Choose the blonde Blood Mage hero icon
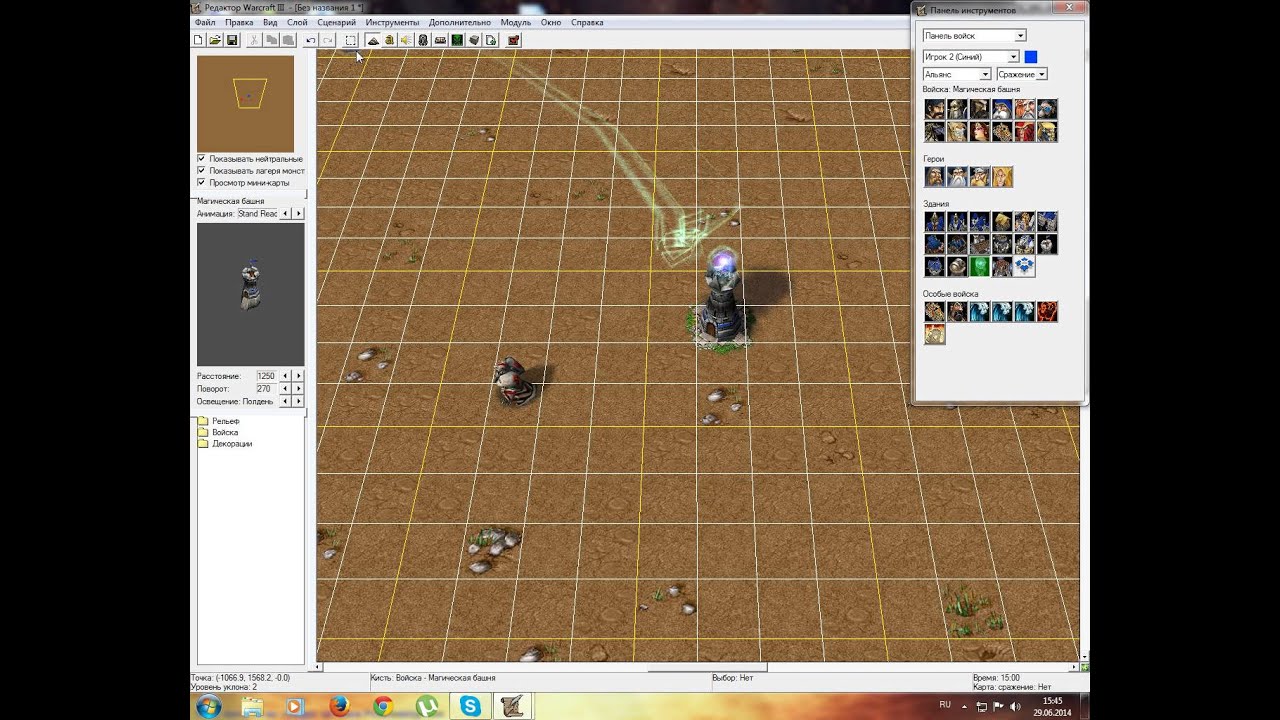Screen dimensions: 1280x720 (1002, 177)
